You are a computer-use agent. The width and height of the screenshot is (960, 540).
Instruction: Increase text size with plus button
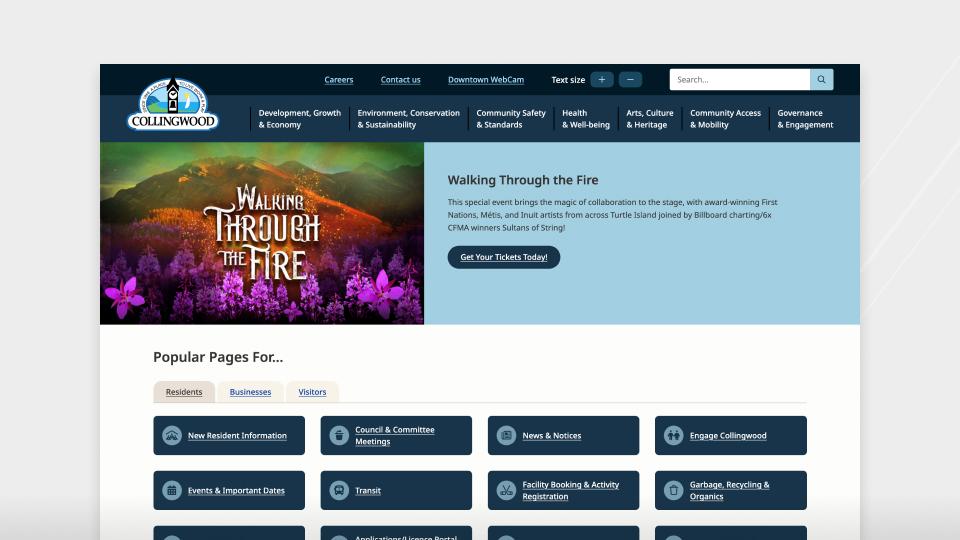pyautogui.click(x=602, y=80)
